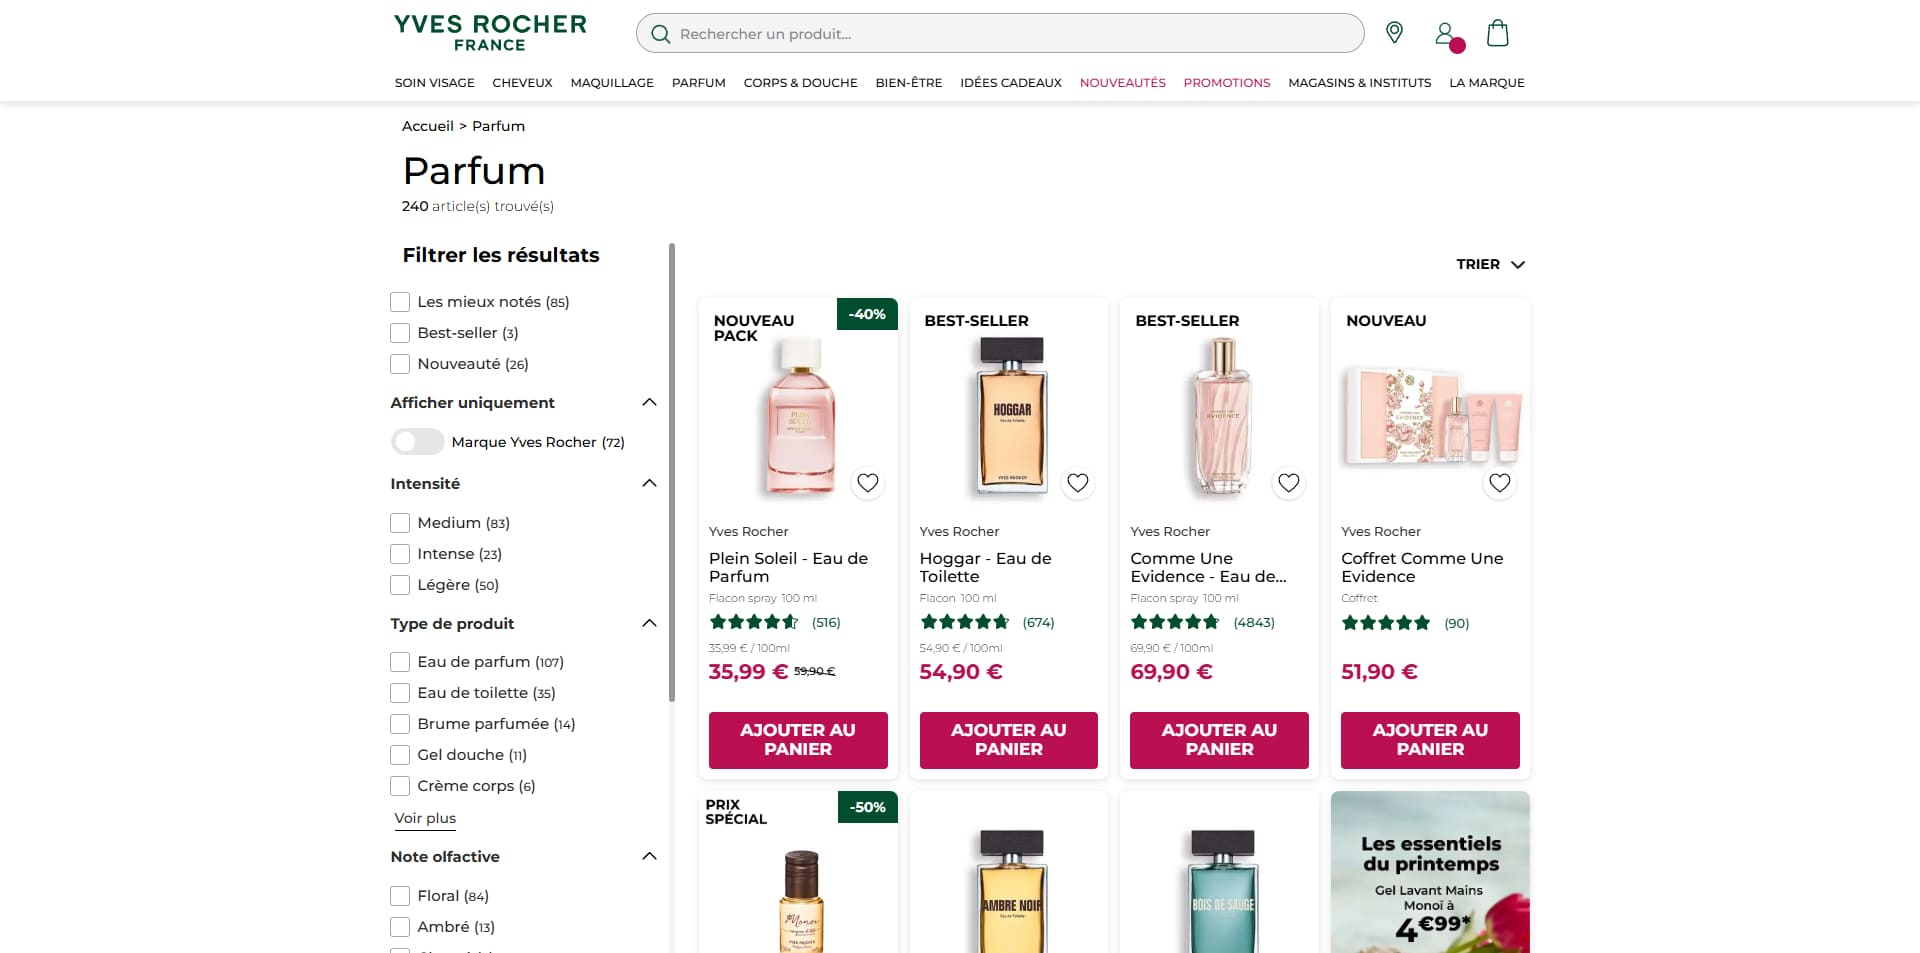Viewport: 1920px width, 953px height.
Task: Toggle Marque Yves Rocher switch
Action: click(417, 442)
